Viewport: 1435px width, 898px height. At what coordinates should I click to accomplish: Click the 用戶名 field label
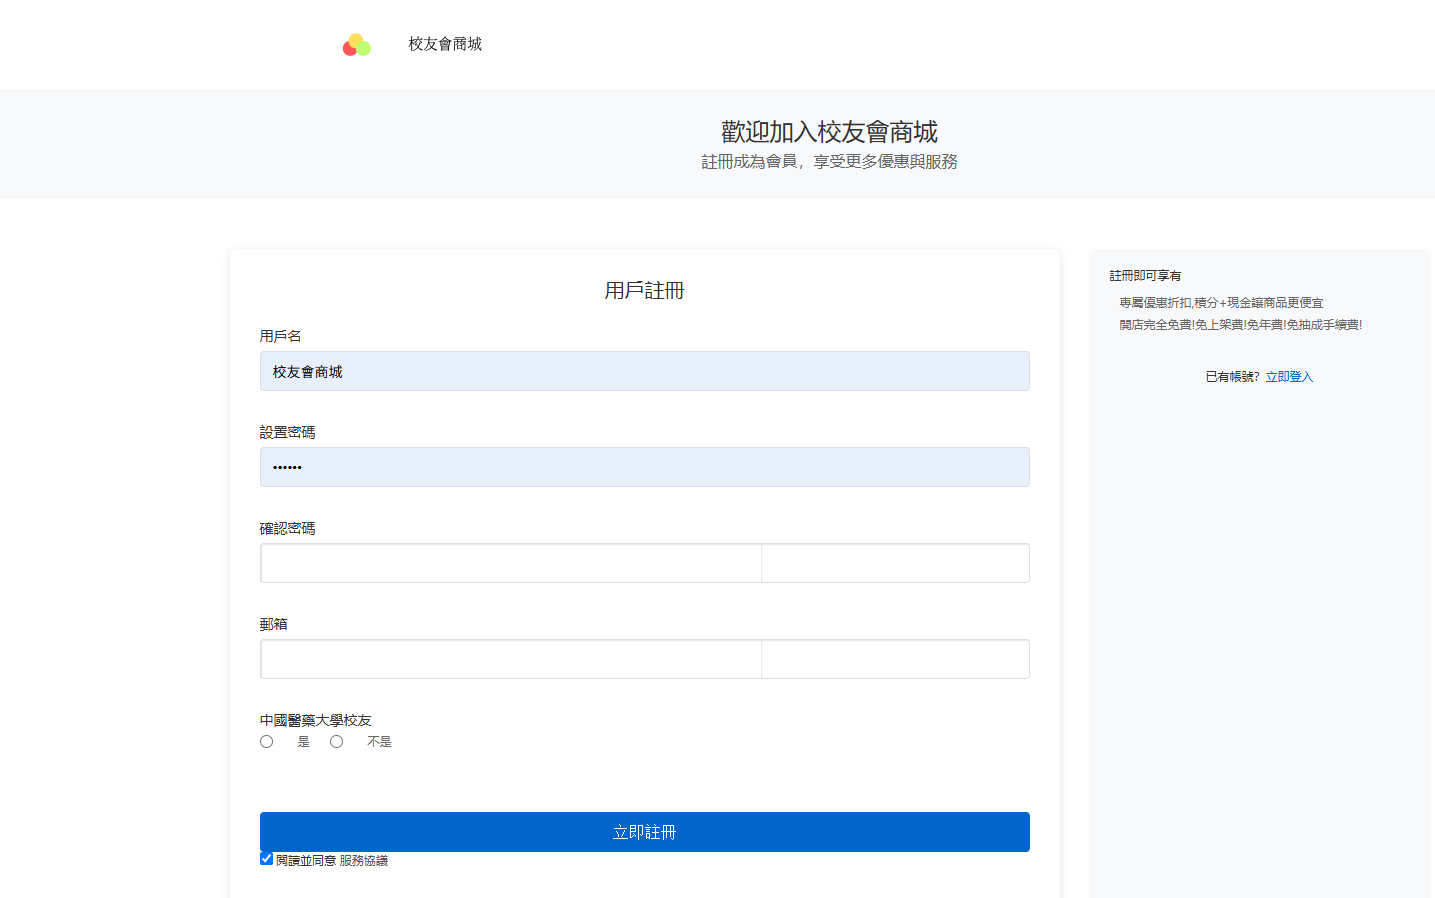coord(280,336)
